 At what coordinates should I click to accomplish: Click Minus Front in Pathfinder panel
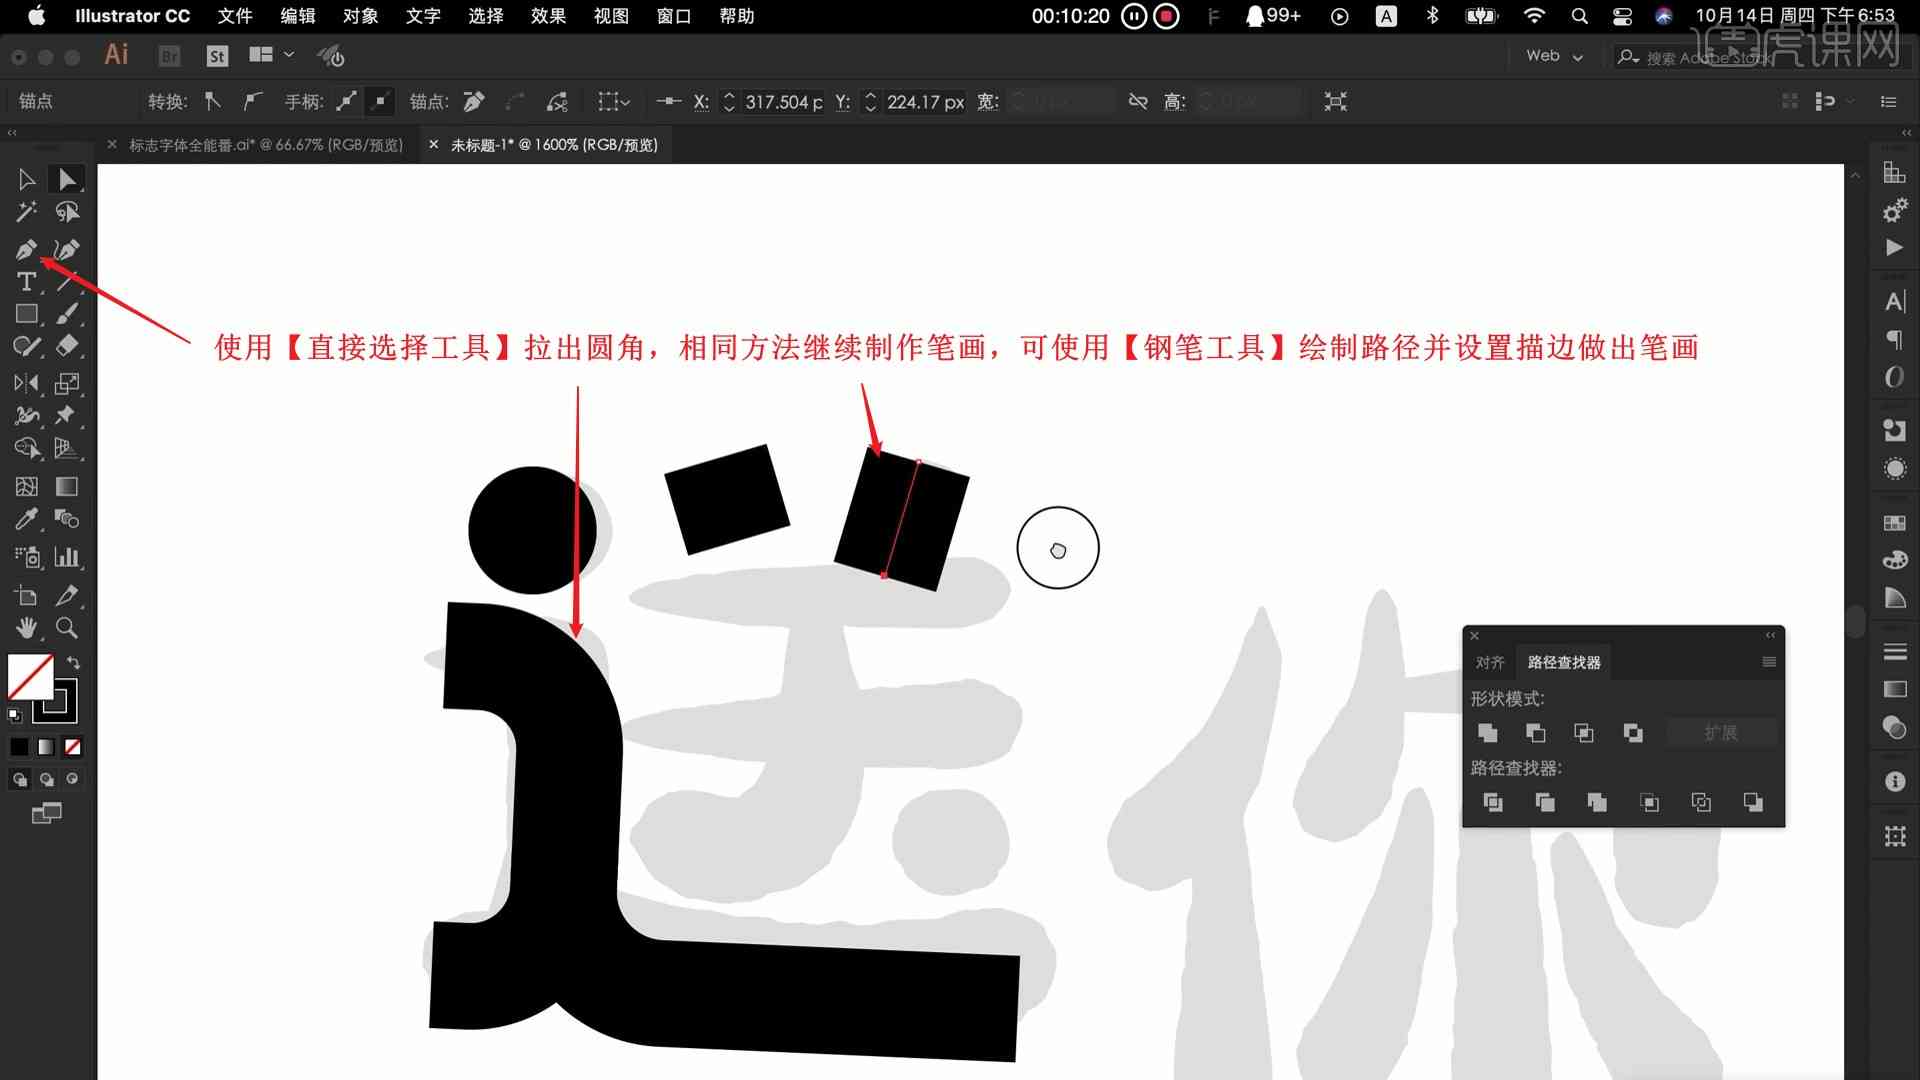coord(1535,732)
